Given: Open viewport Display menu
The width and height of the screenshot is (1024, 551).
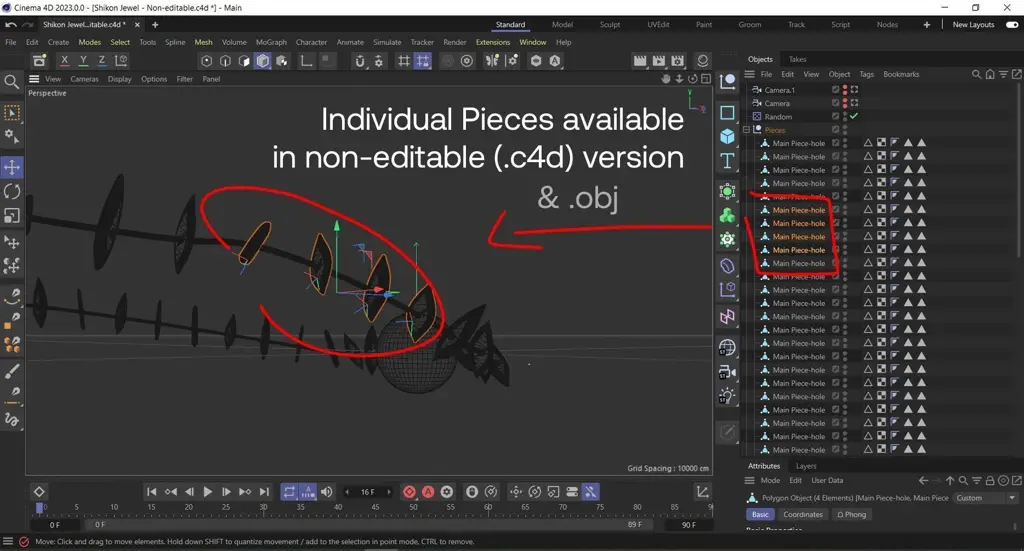Looking at the screenshot, I should [x=120, y=79].
